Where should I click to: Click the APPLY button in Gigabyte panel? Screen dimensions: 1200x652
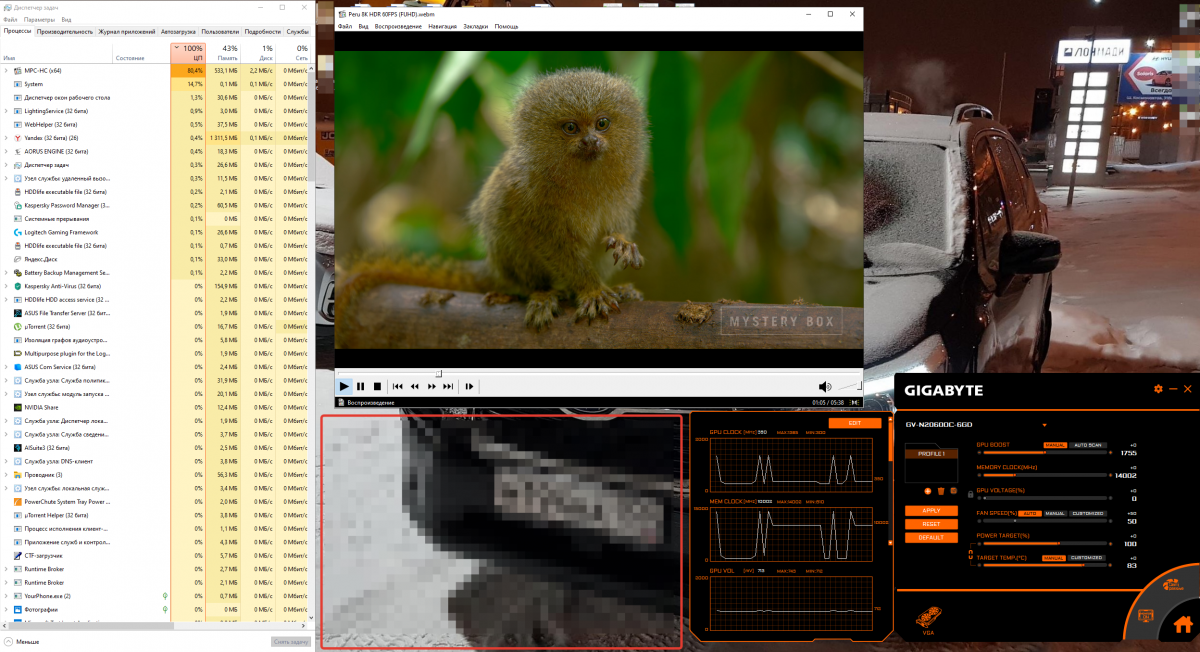930,511
